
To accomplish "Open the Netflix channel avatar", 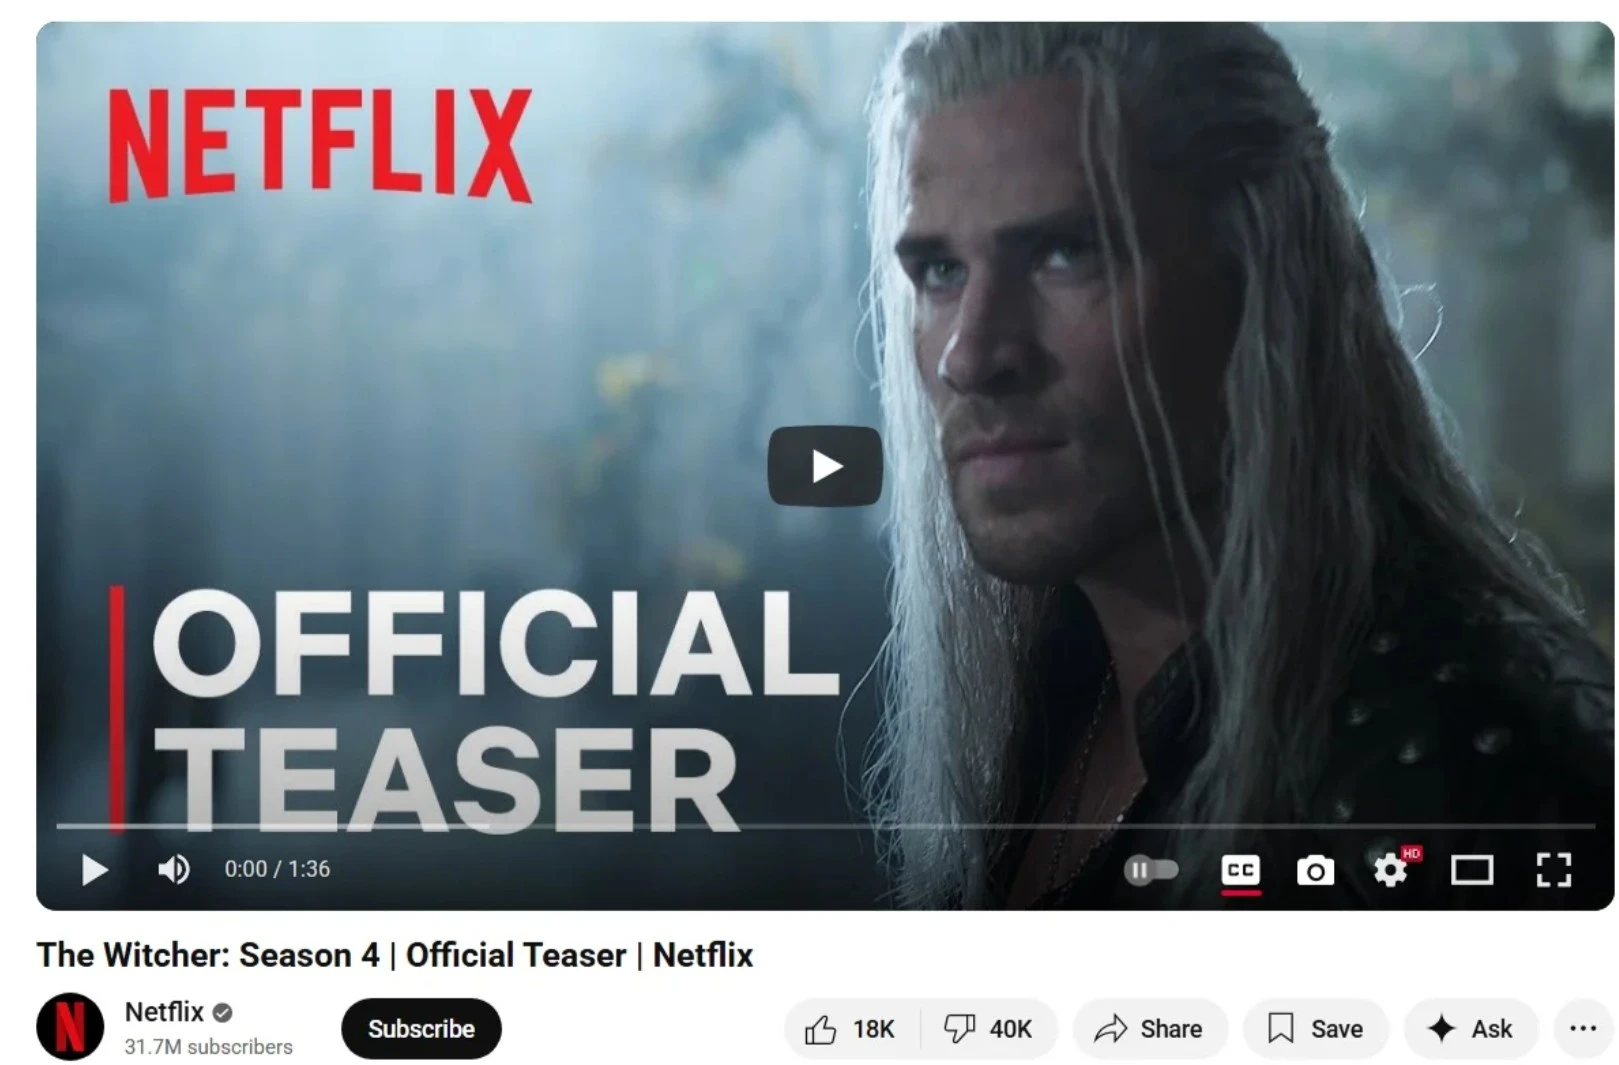I will 70,1026.
